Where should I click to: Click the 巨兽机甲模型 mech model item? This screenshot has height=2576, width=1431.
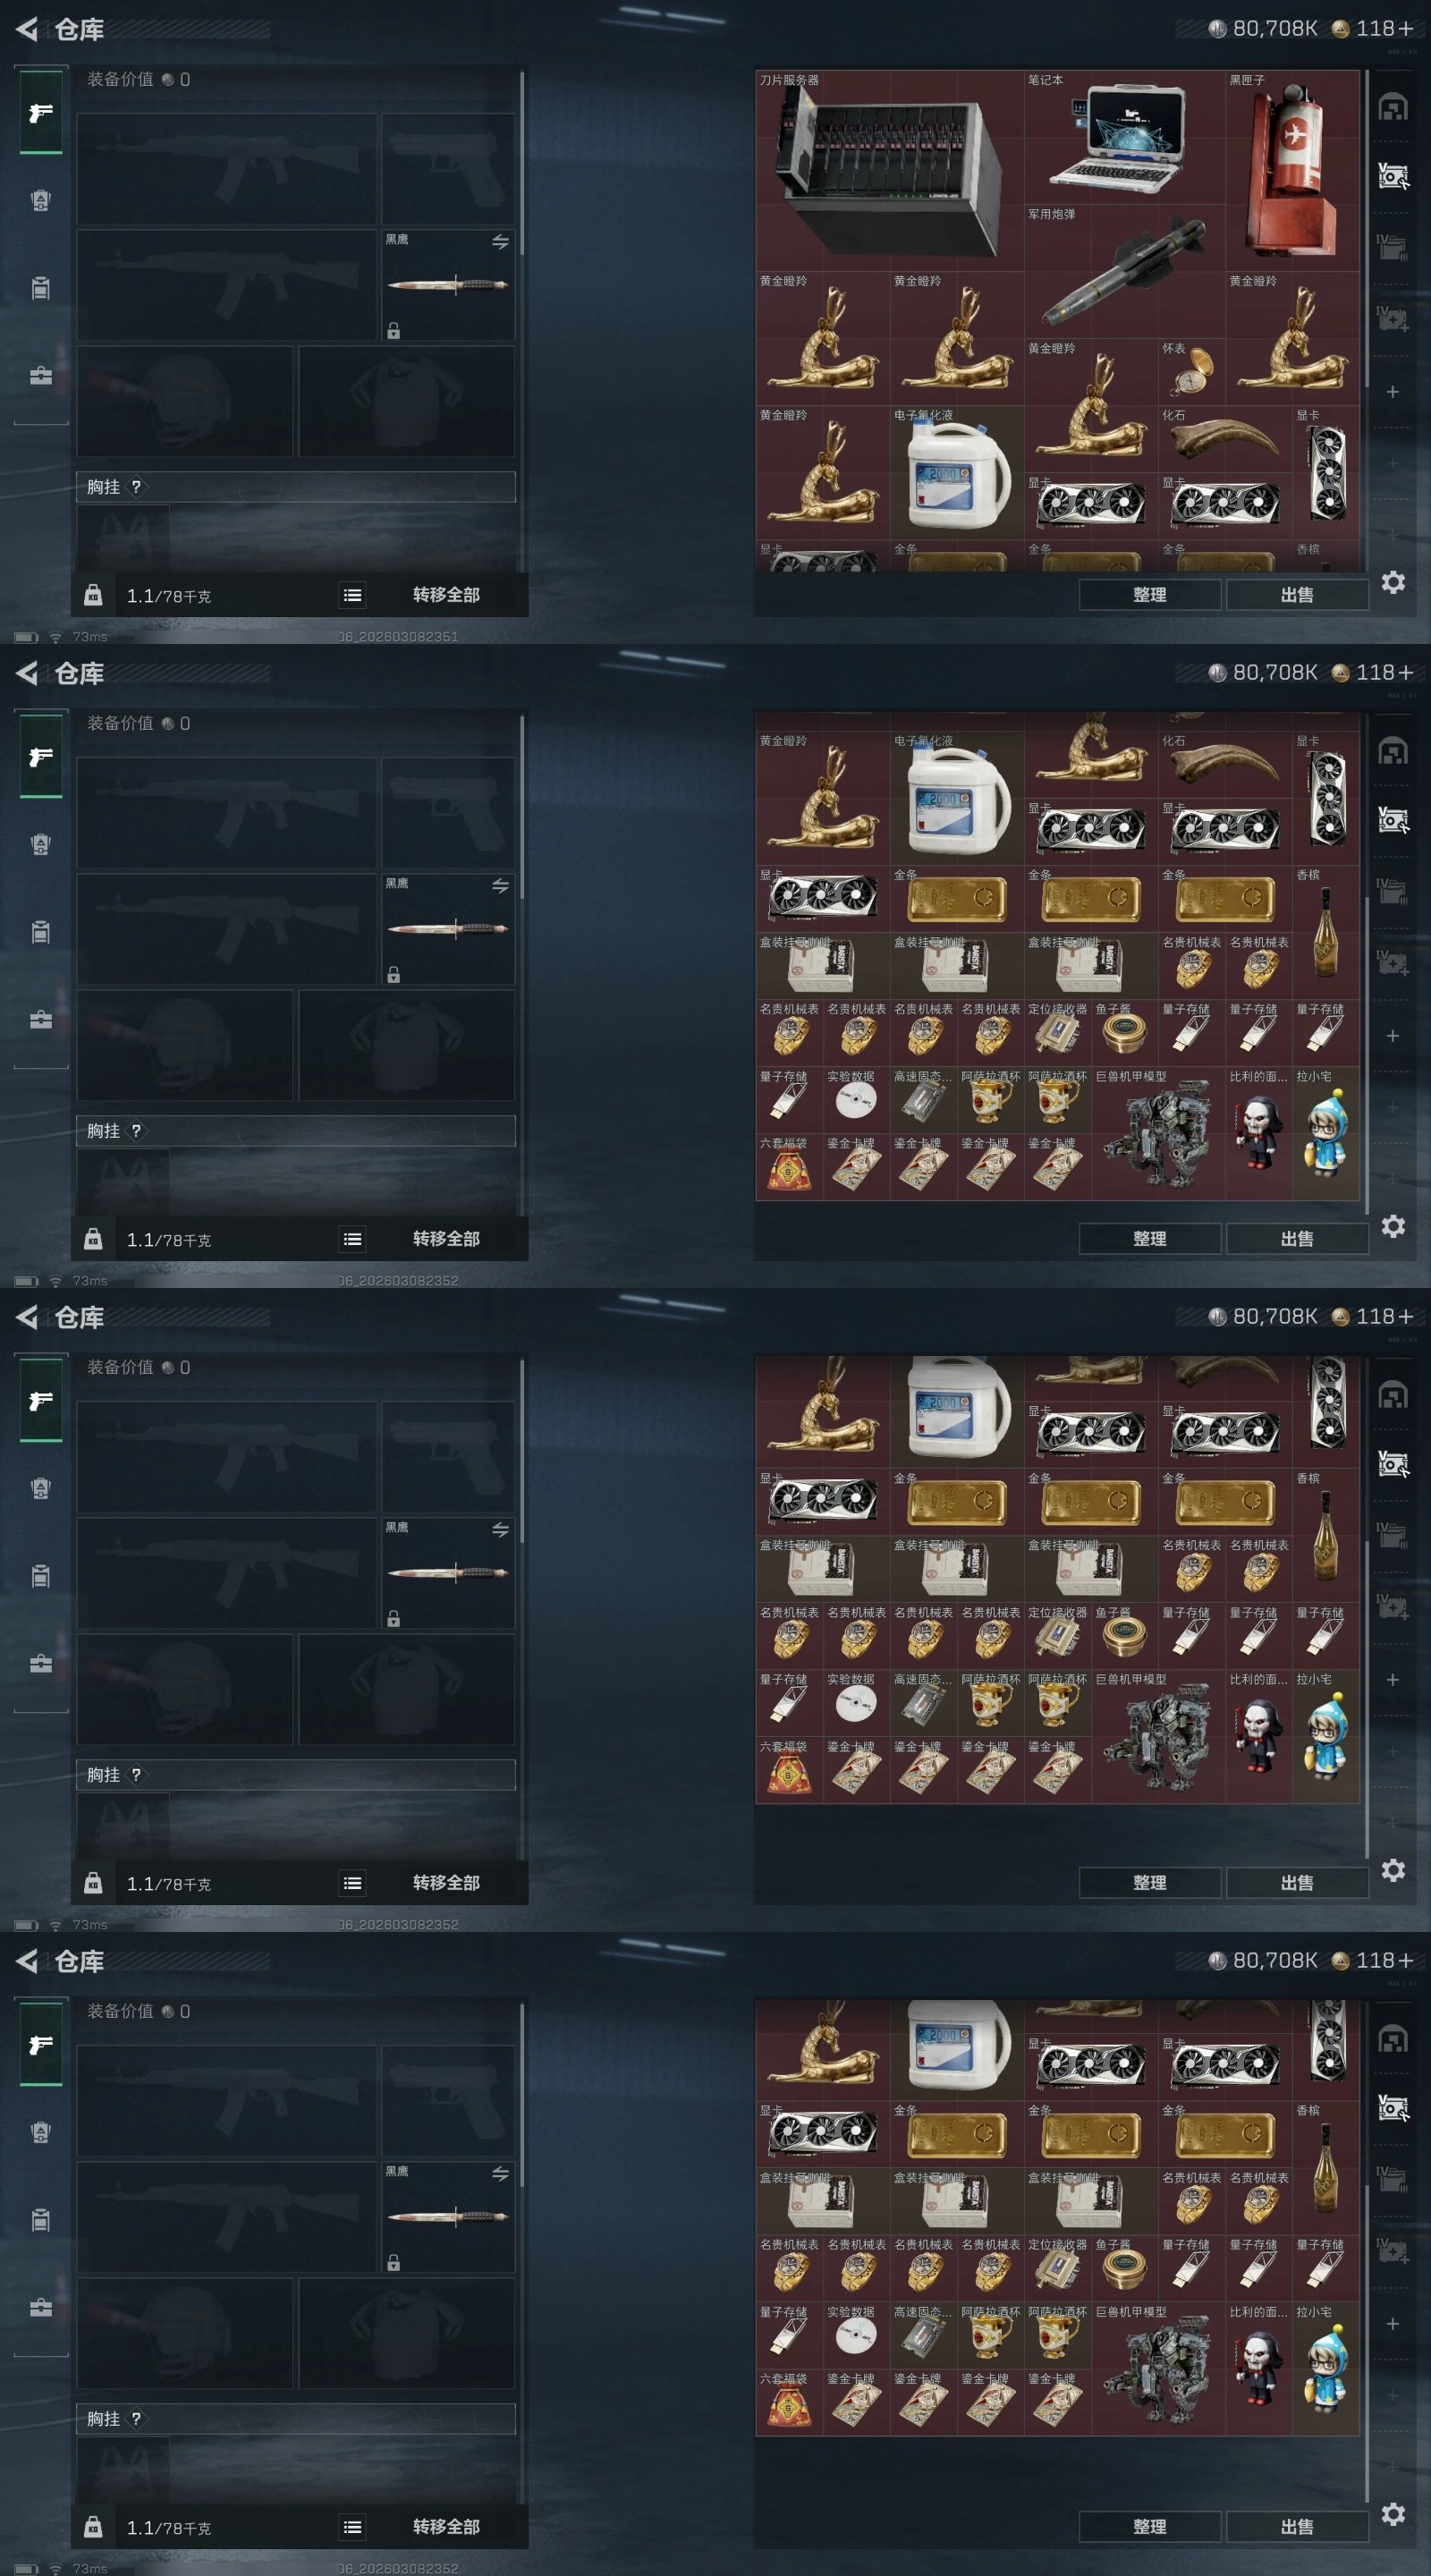click(1158, 1133)
